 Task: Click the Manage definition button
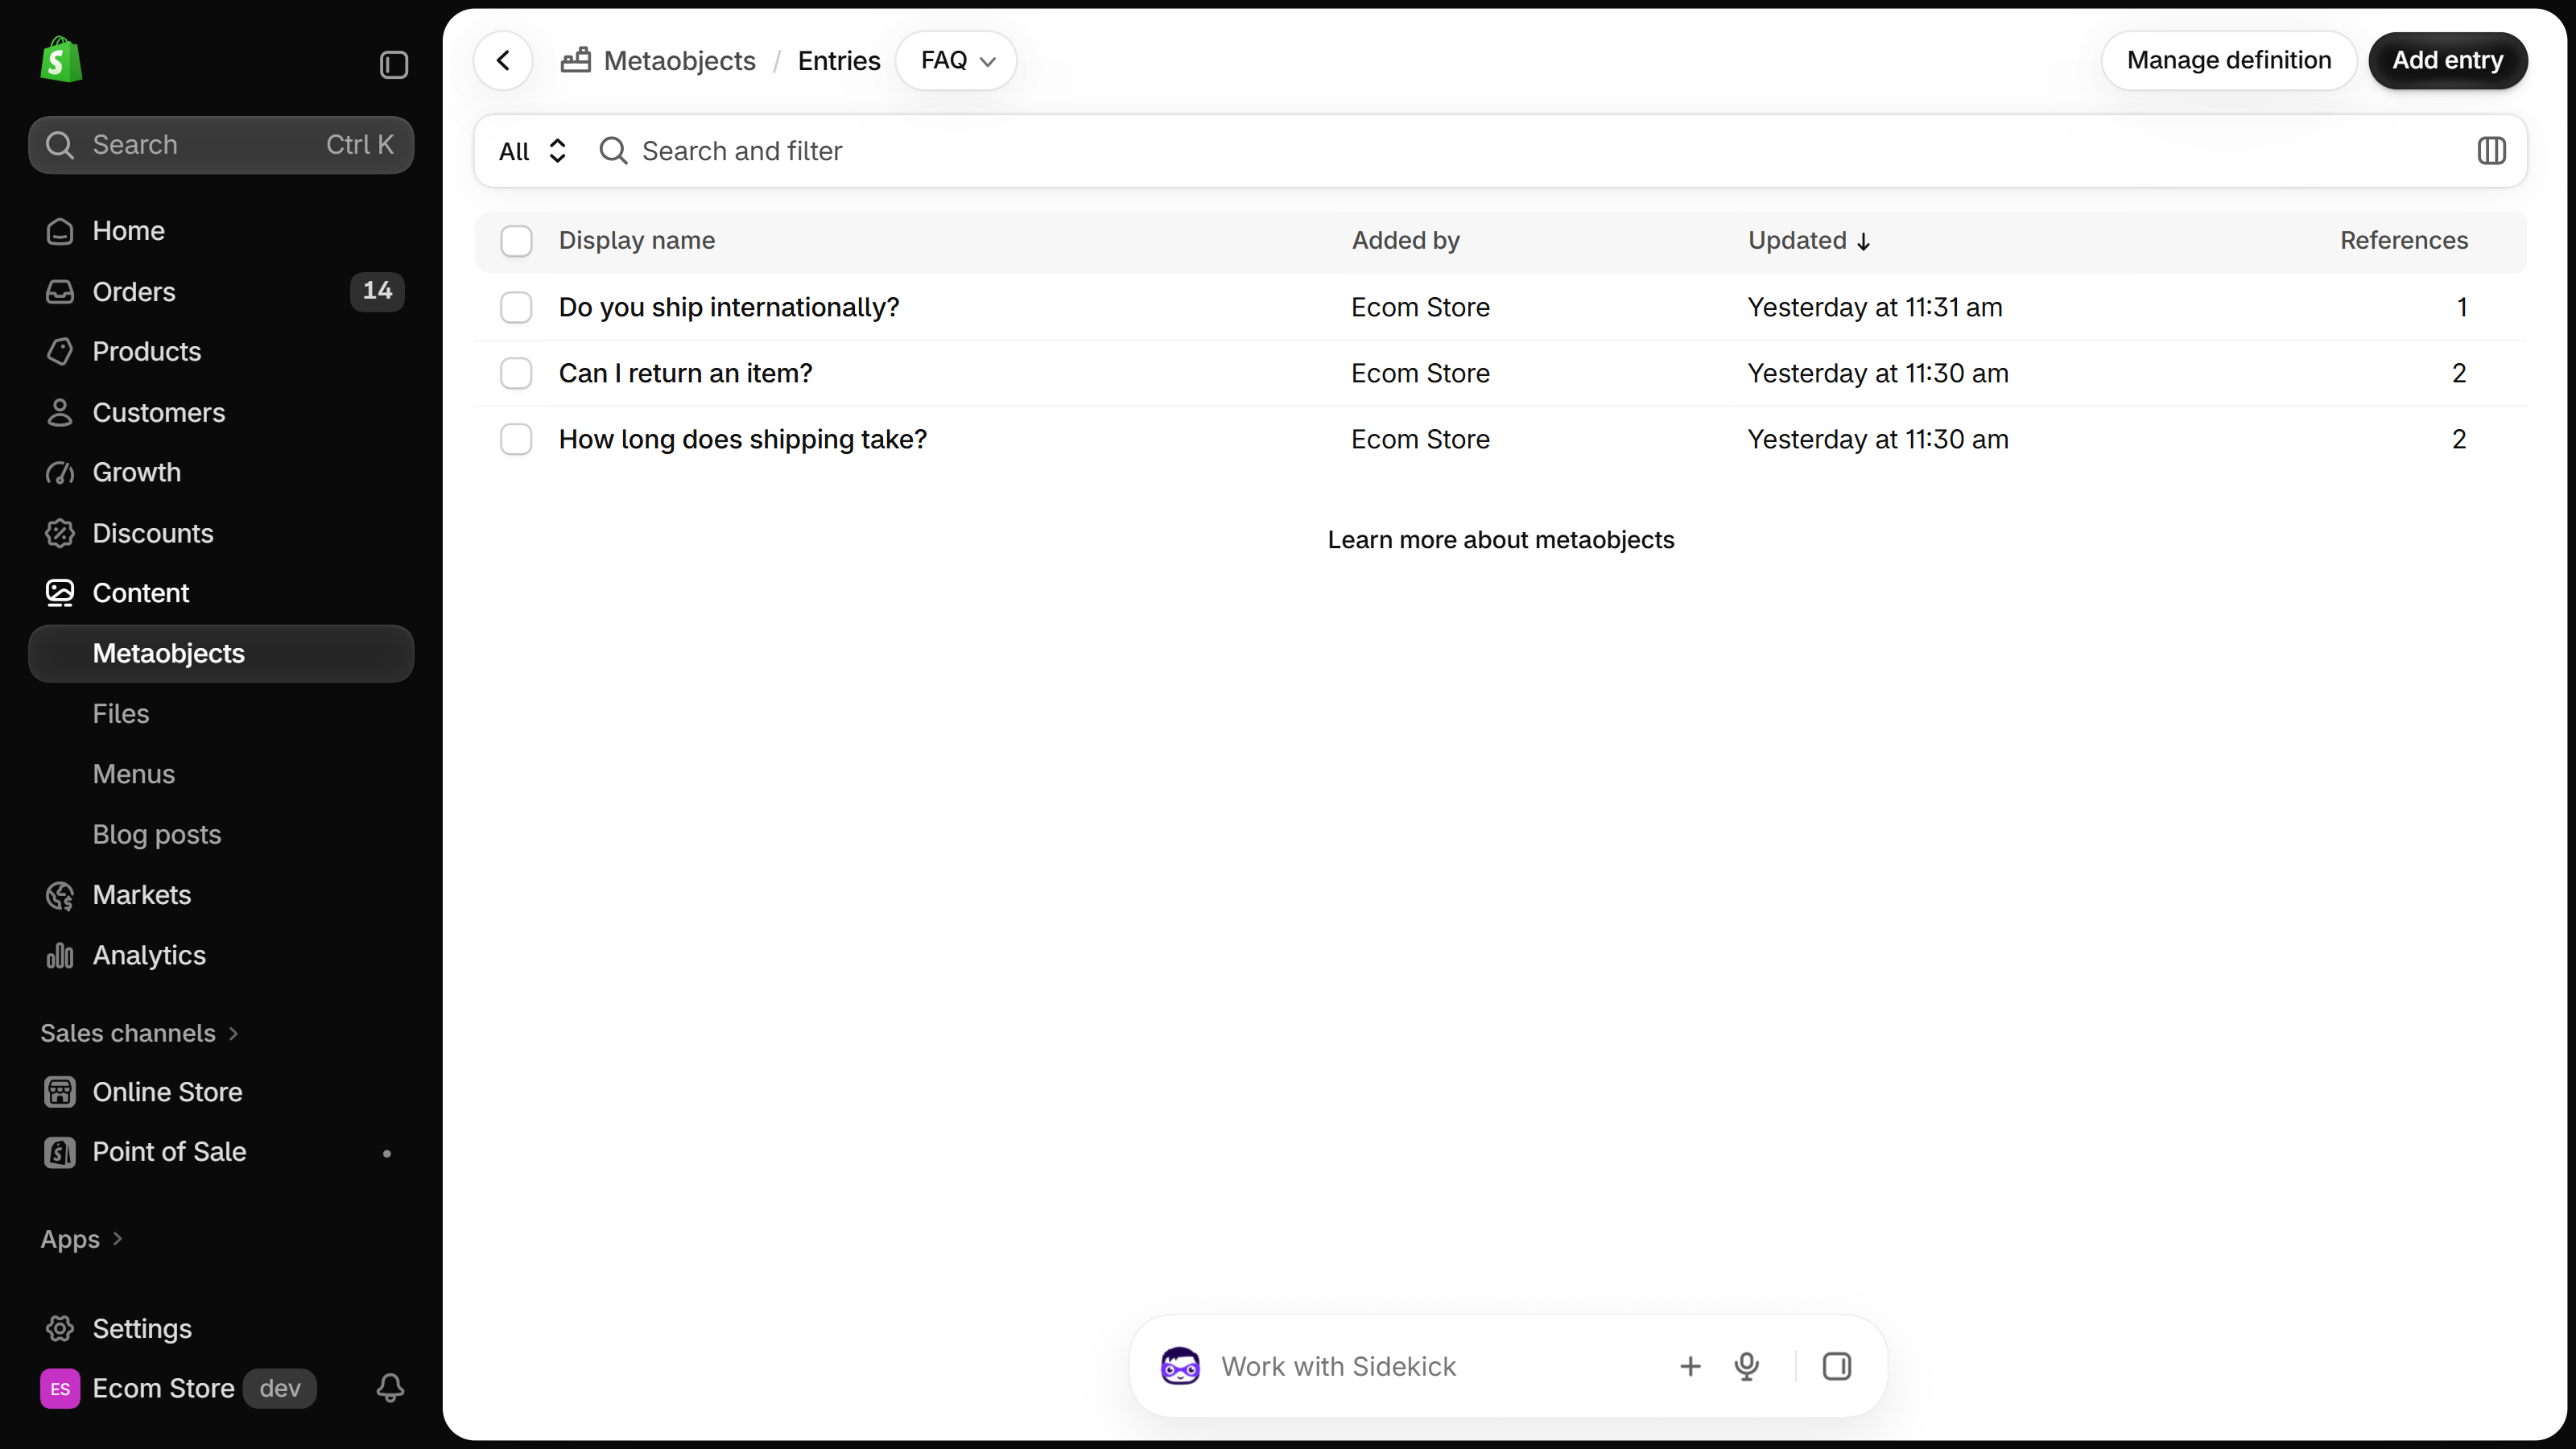(x=2229, y=61)
